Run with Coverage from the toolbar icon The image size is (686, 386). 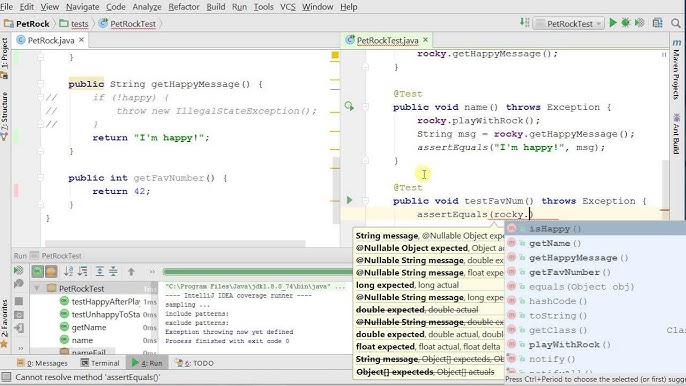pyautogui.click(x=640, y=23)
